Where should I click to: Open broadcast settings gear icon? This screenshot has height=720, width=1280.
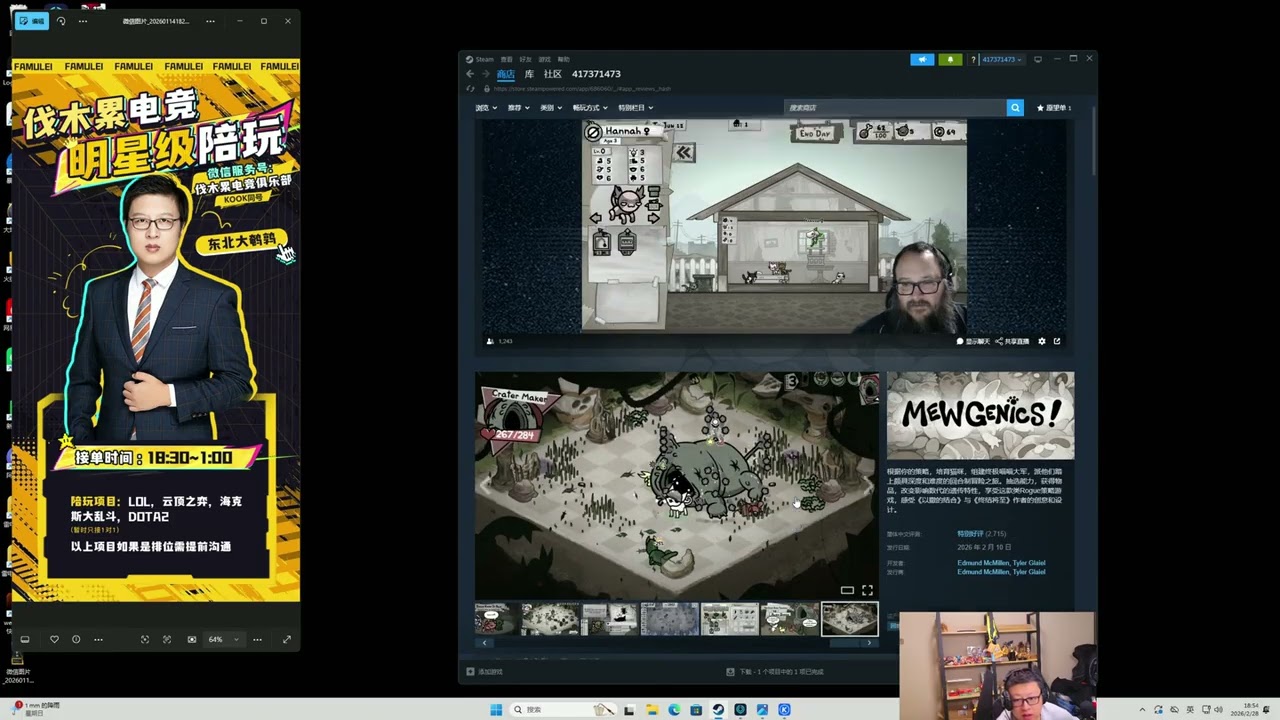pos(1042,341)
